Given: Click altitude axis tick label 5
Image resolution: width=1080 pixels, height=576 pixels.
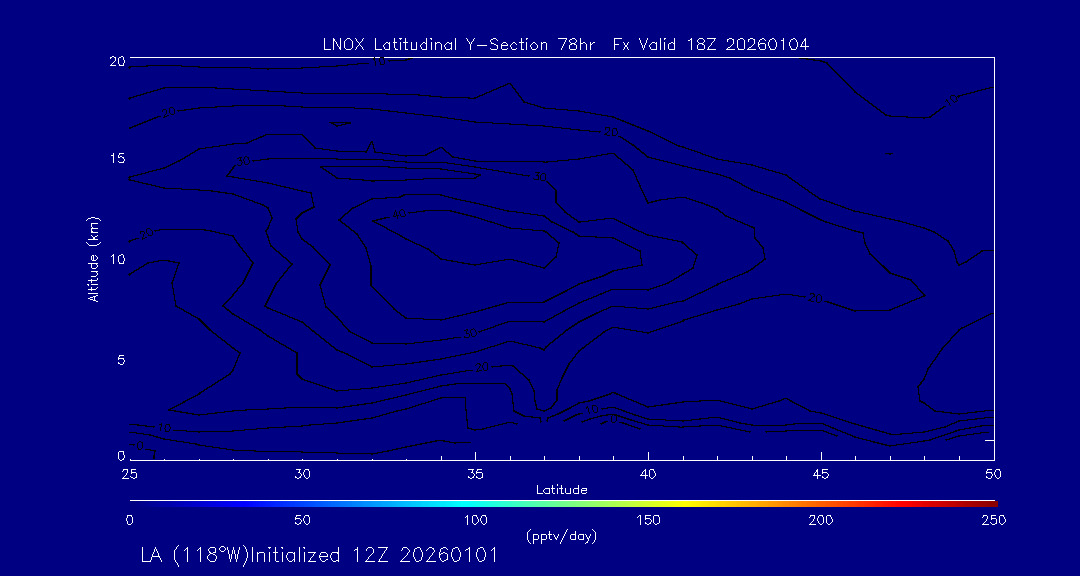Looking at the screenshot, I should click(121, 360).
